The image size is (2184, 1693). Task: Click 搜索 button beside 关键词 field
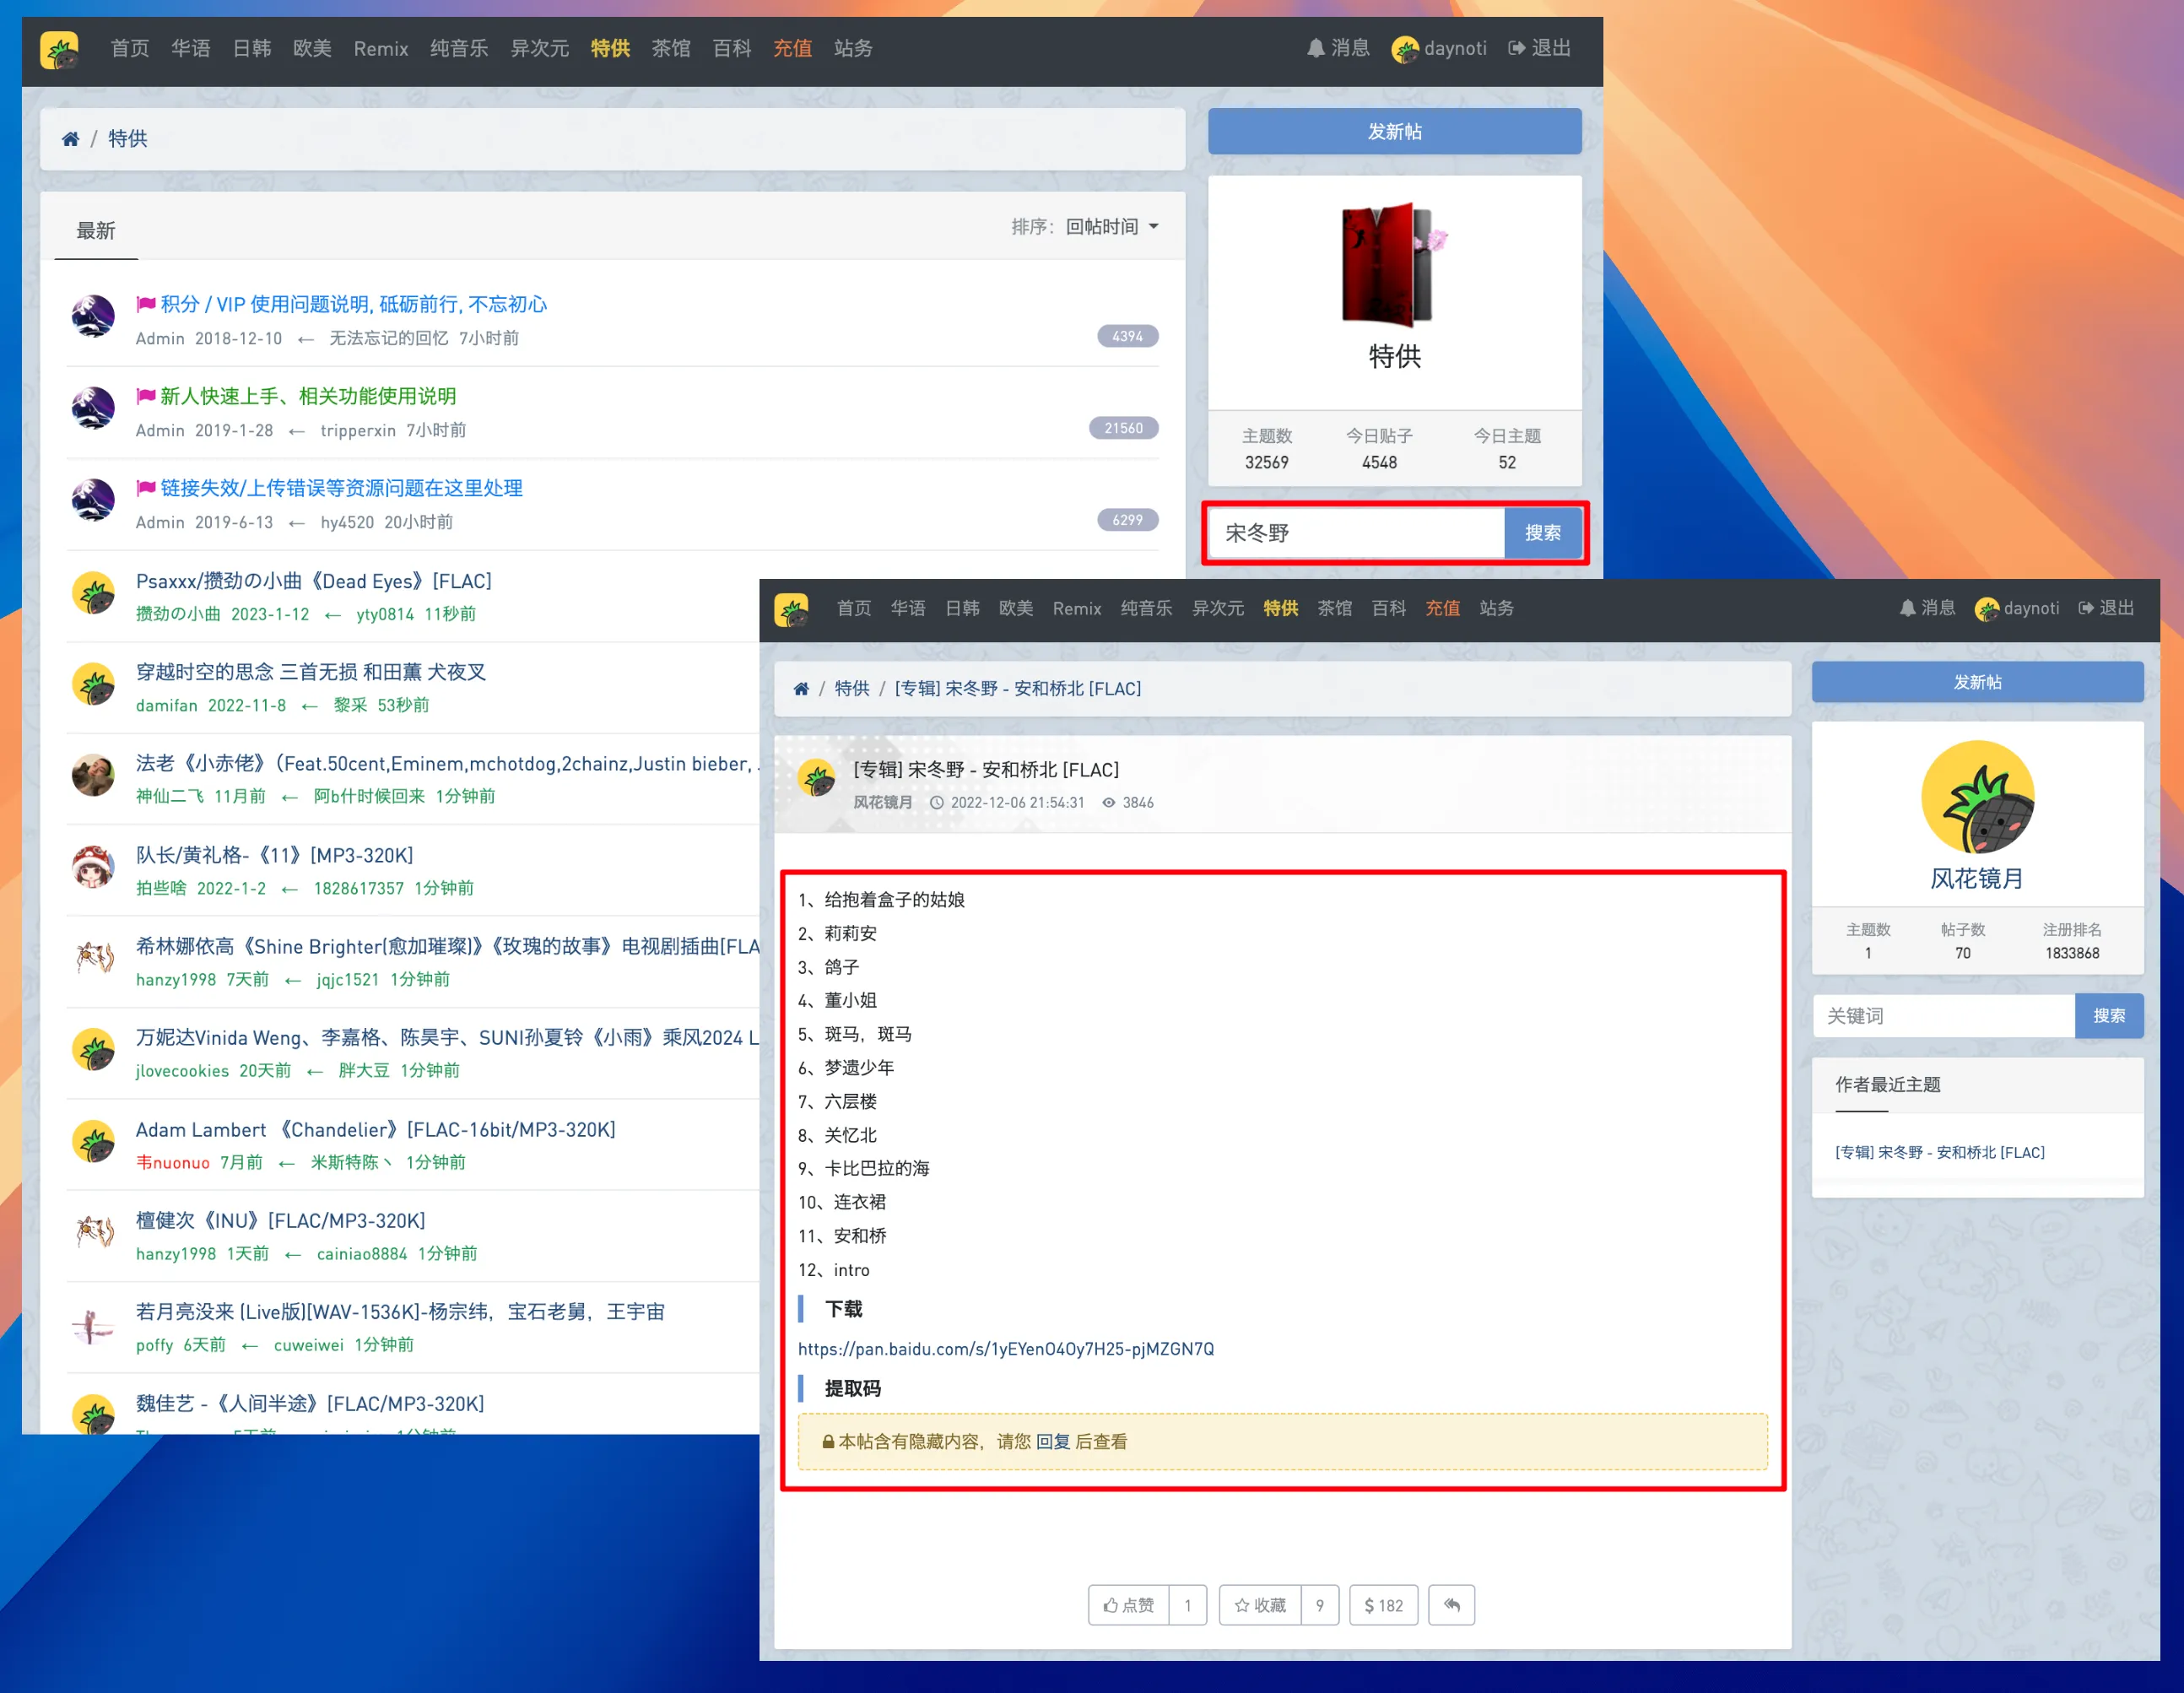[2108, 1016]
